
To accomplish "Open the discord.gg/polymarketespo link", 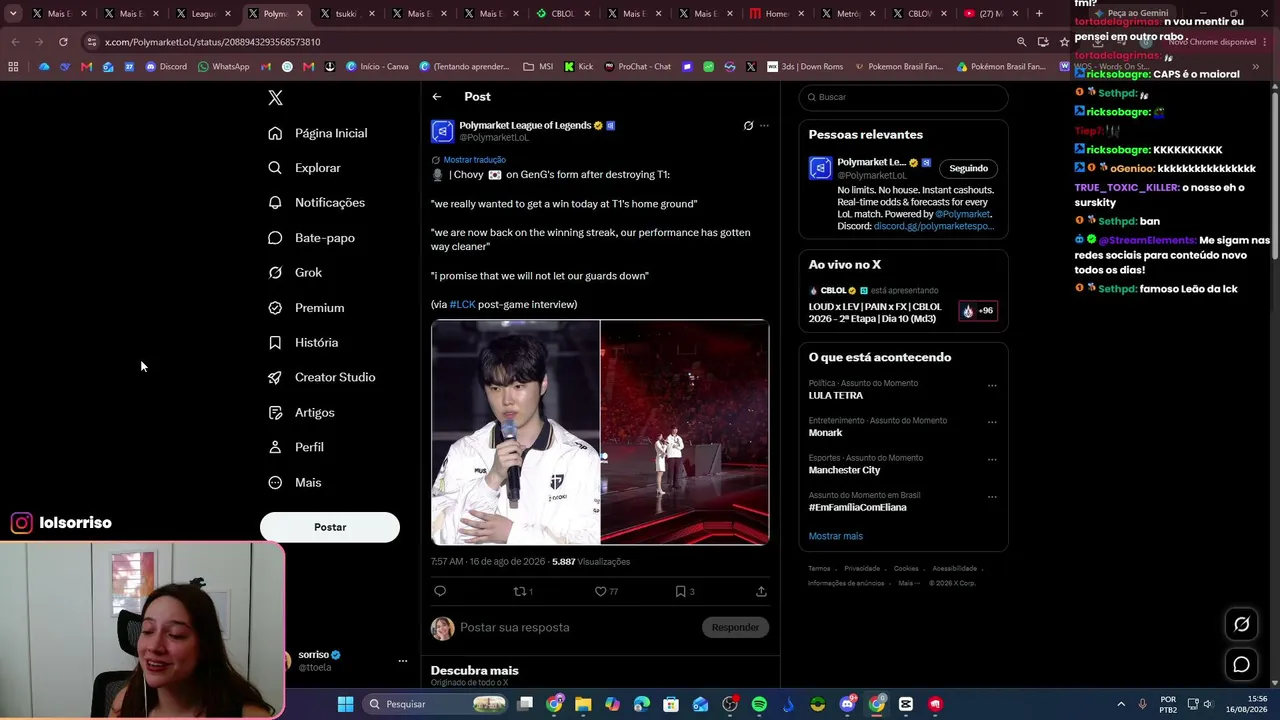I will [x=934, y=226].
